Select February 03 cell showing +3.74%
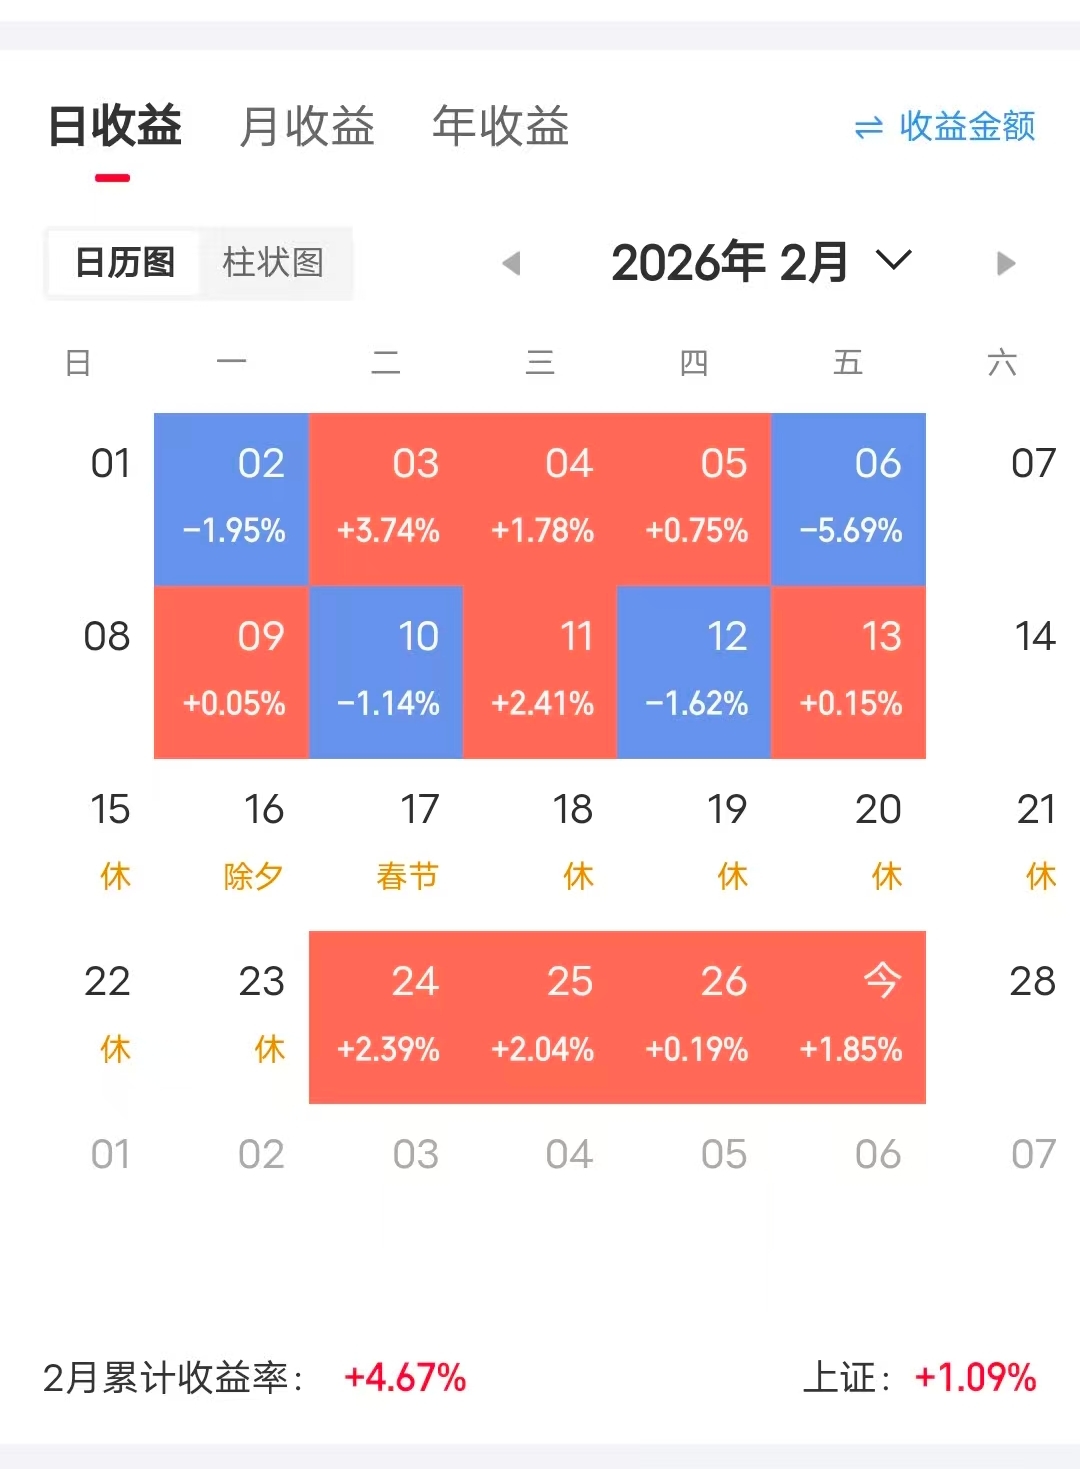Image resolution: width=1080 pixels, height=1469 pixels. tap(386, 499)
